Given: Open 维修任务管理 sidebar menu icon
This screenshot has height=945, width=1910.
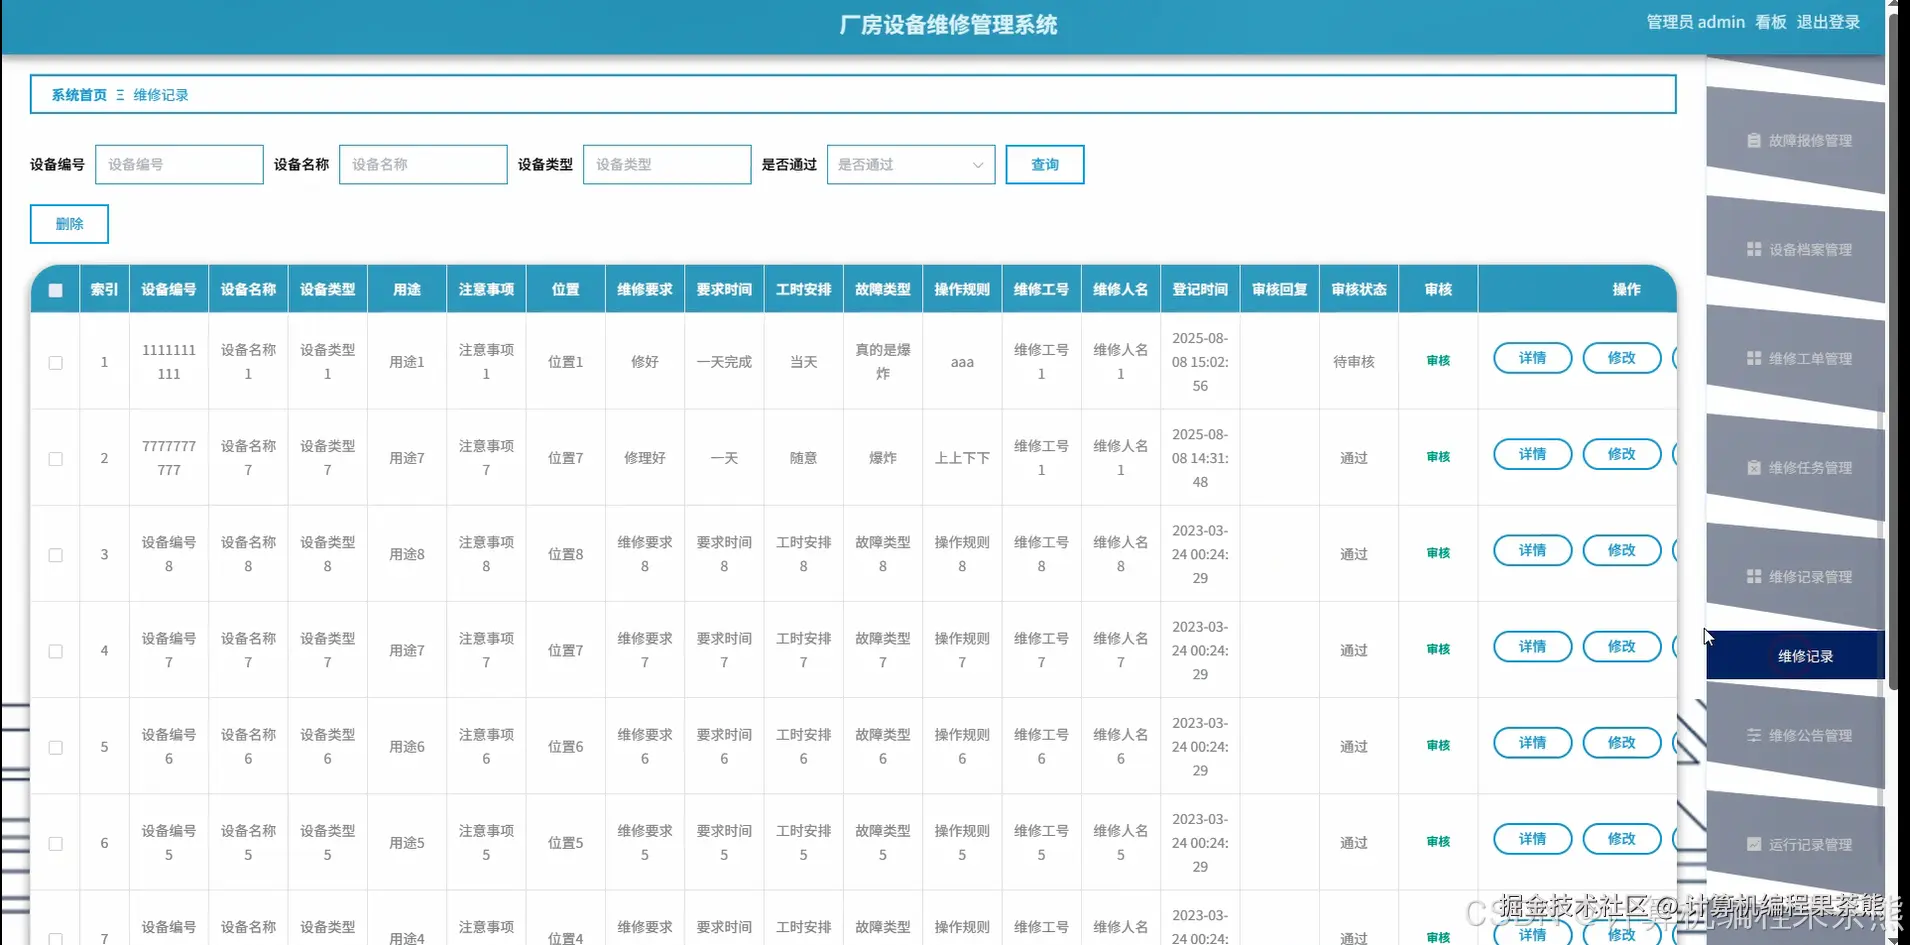Looking at the screenshot, I should tap(1753, 467).
